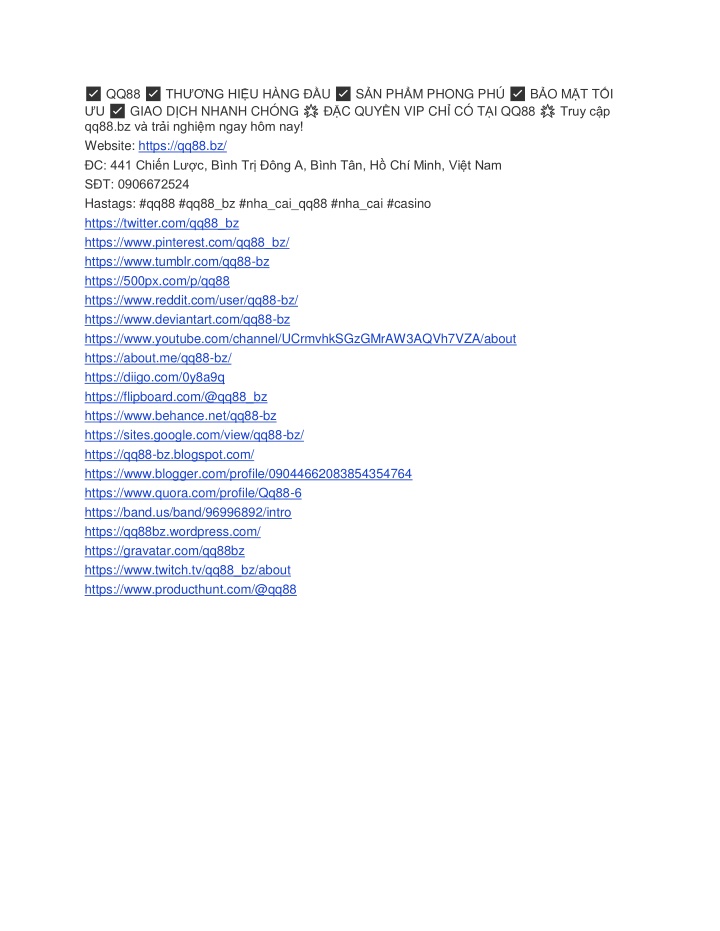Open the YouTube channel about link

300,339
